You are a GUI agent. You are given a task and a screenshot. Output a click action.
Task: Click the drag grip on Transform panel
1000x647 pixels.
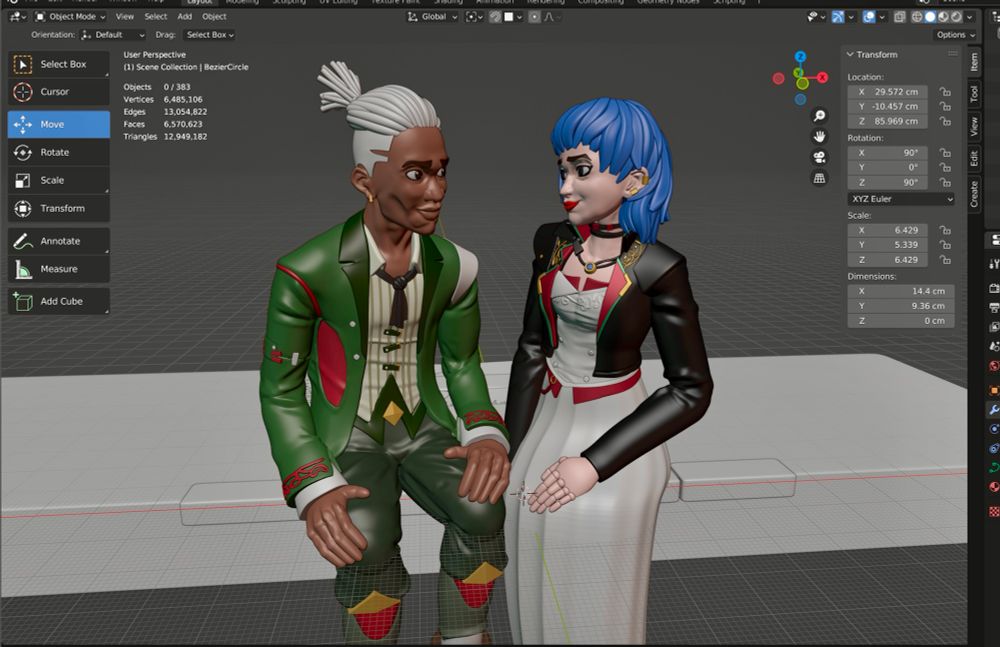pos(953,54)
